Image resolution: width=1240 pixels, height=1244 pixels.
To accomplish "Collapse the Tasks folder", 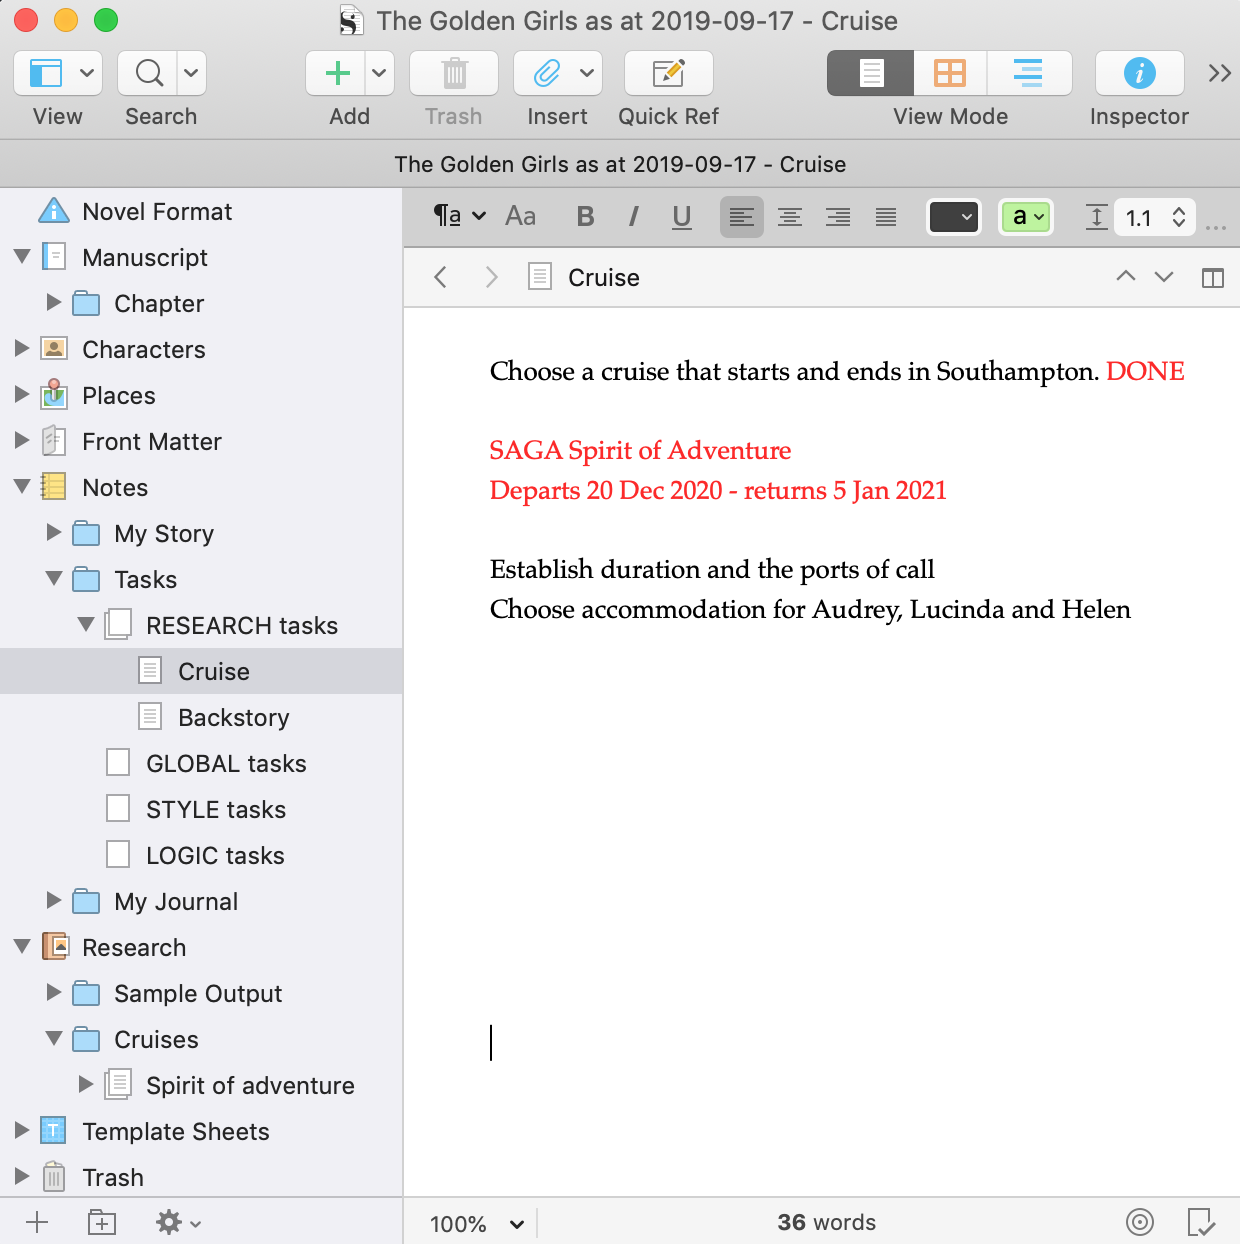I will (x=54, y=579).
